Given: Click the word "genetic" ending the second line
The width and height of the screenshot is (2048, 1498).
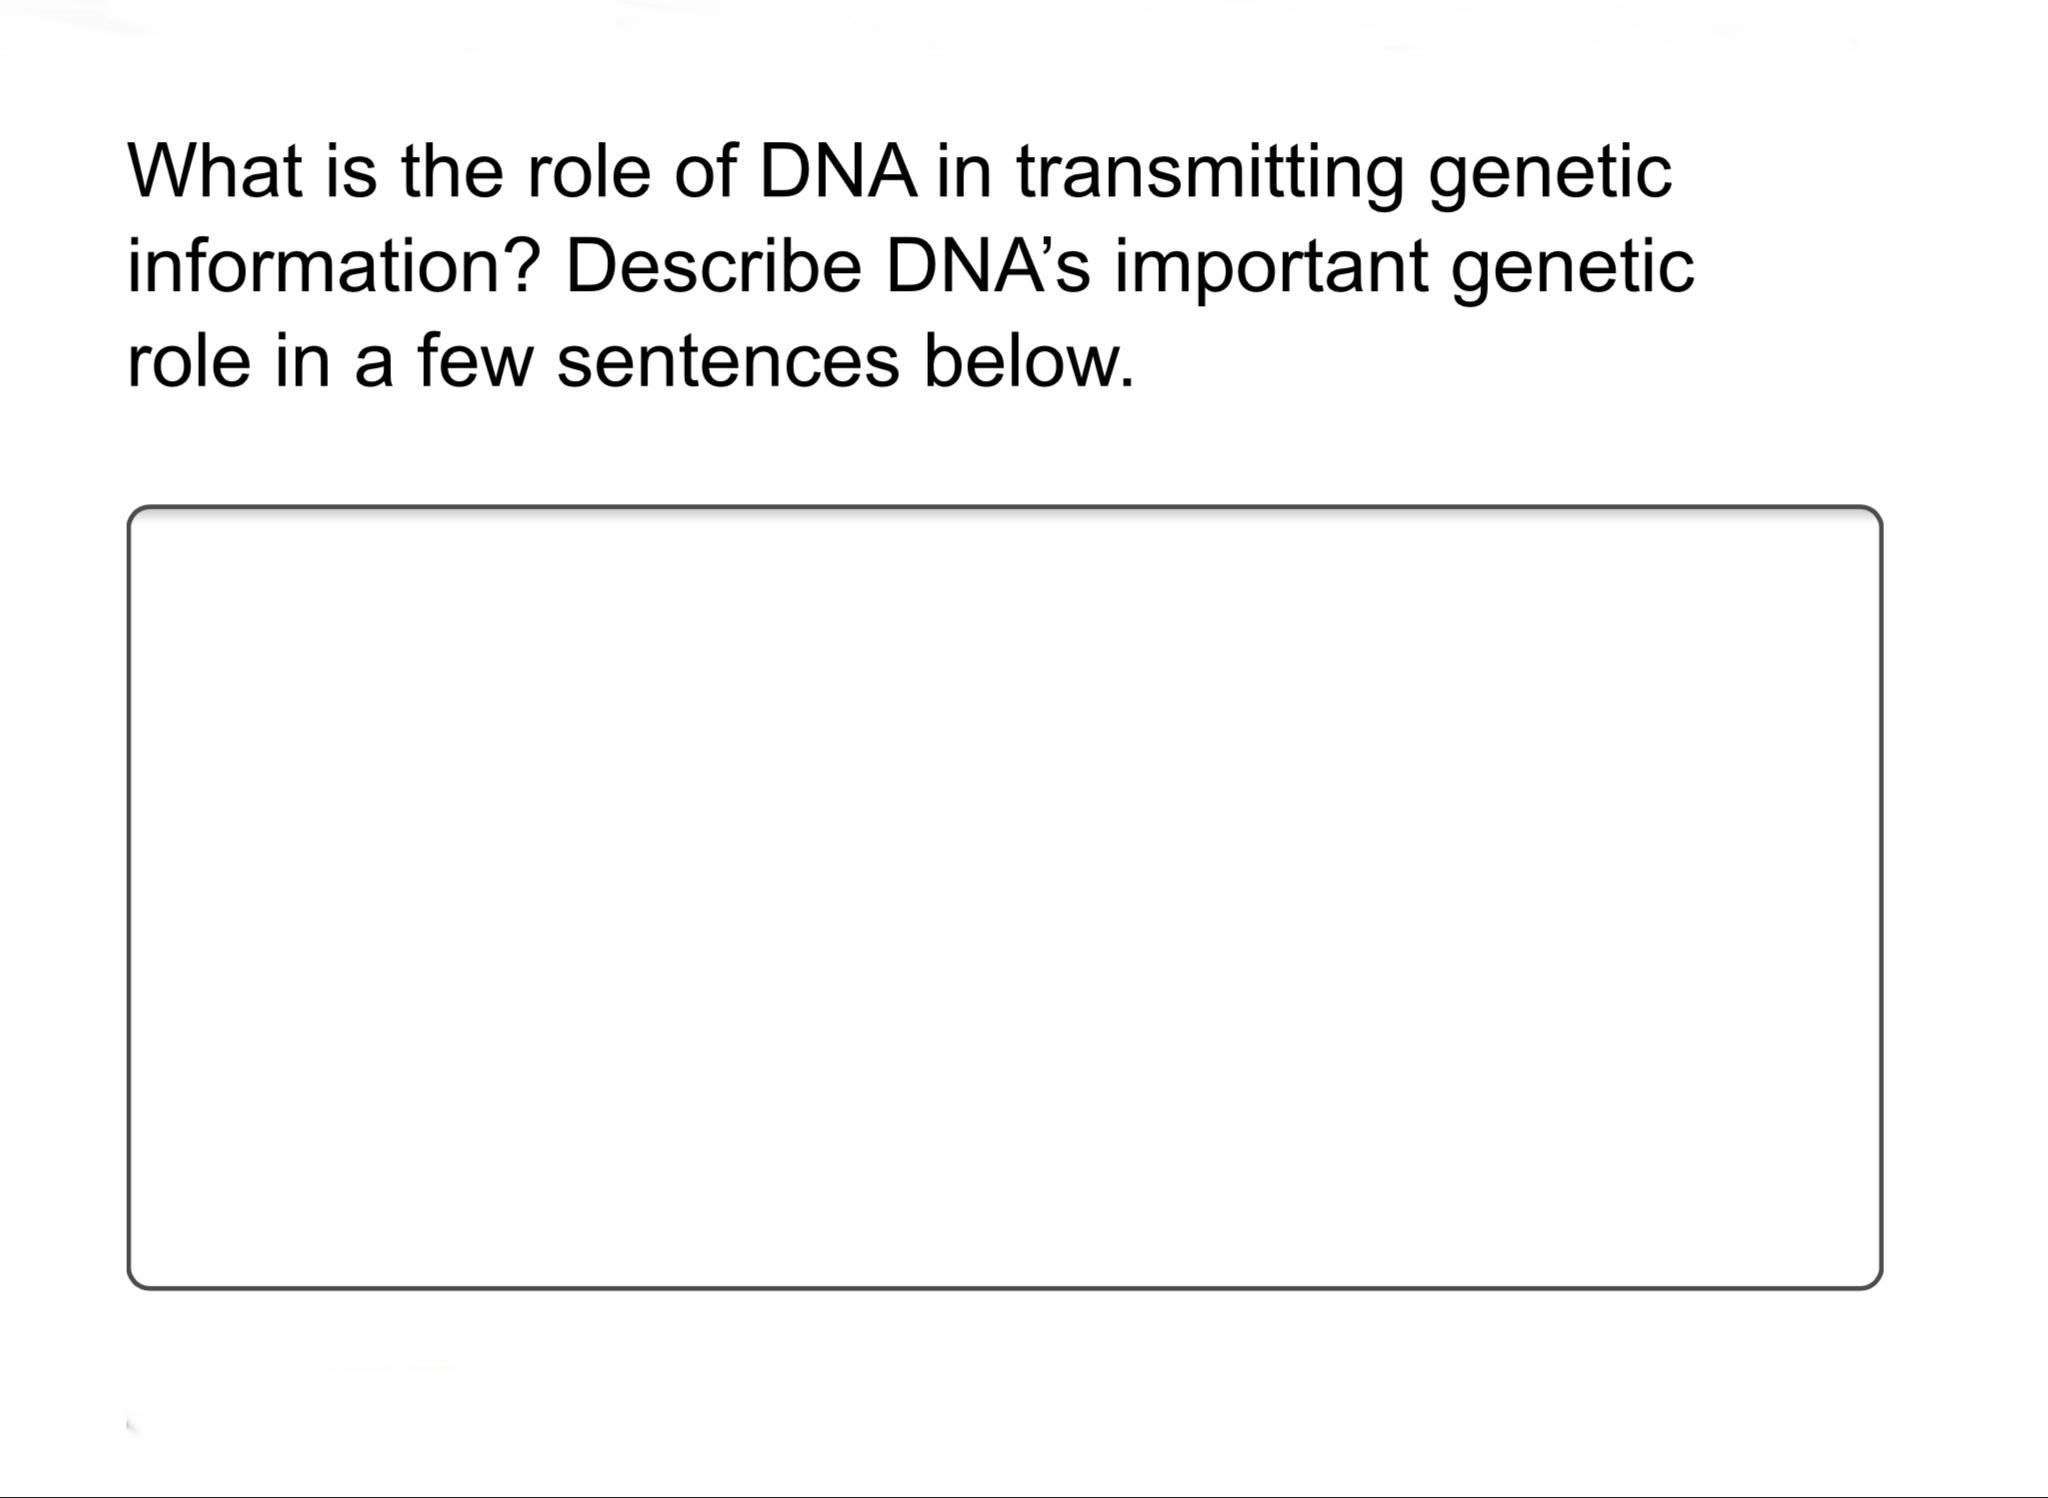Looking at the screenshot, I should click(1572, 266).
